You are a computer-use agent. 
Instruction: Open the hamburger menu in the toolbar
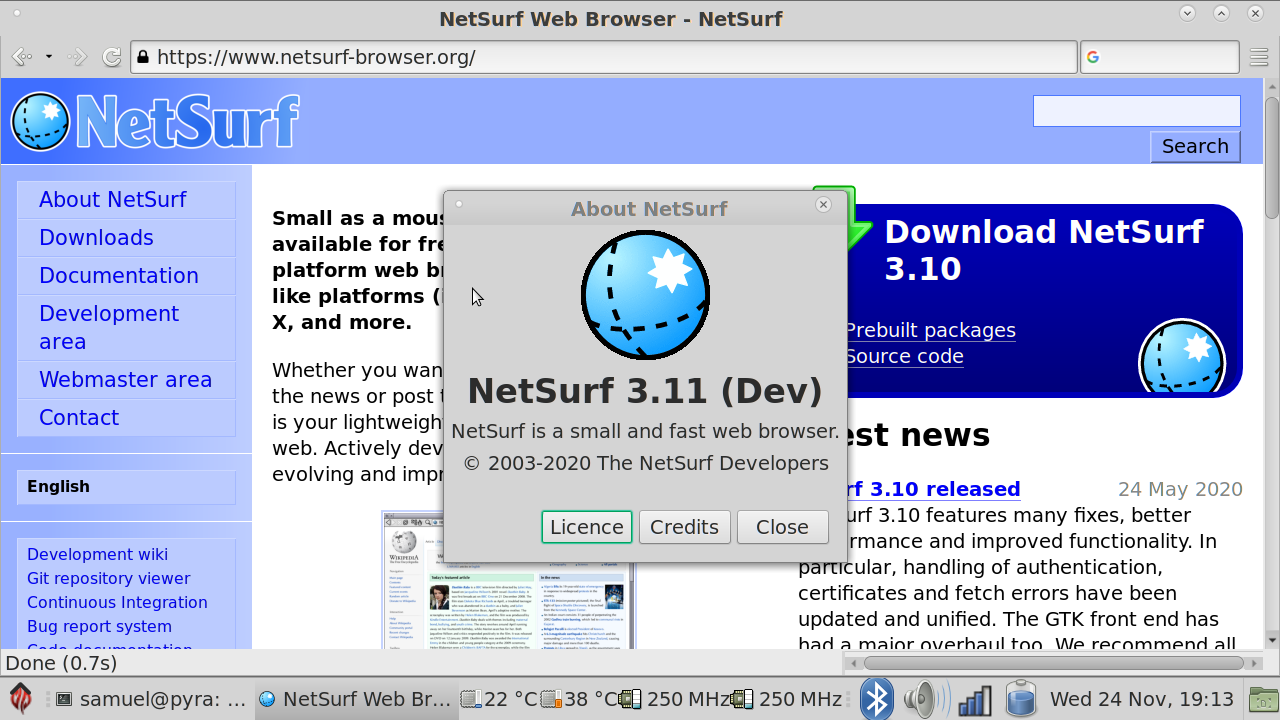pyautogui.click(x=1258, y=57)
